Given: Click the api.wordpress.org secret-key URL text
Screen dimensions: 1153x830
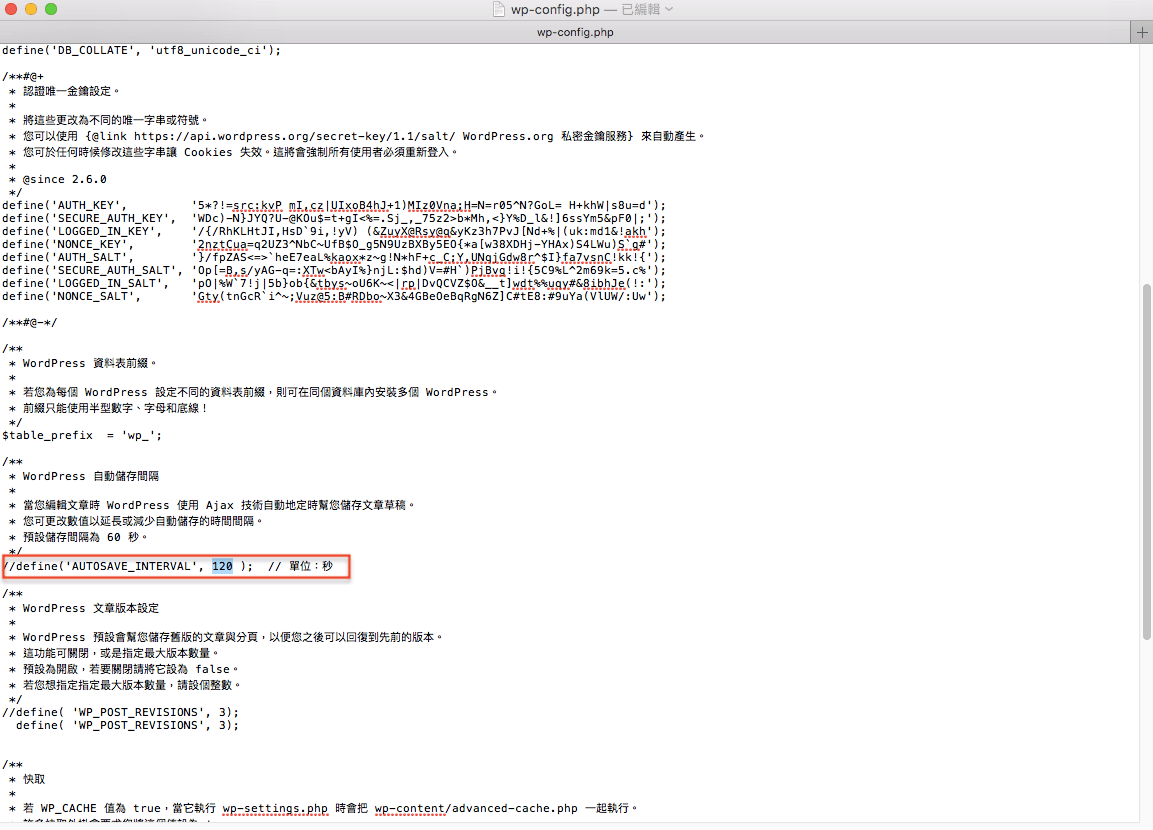Looking at the screenshot, I should (x=295, y=136).
